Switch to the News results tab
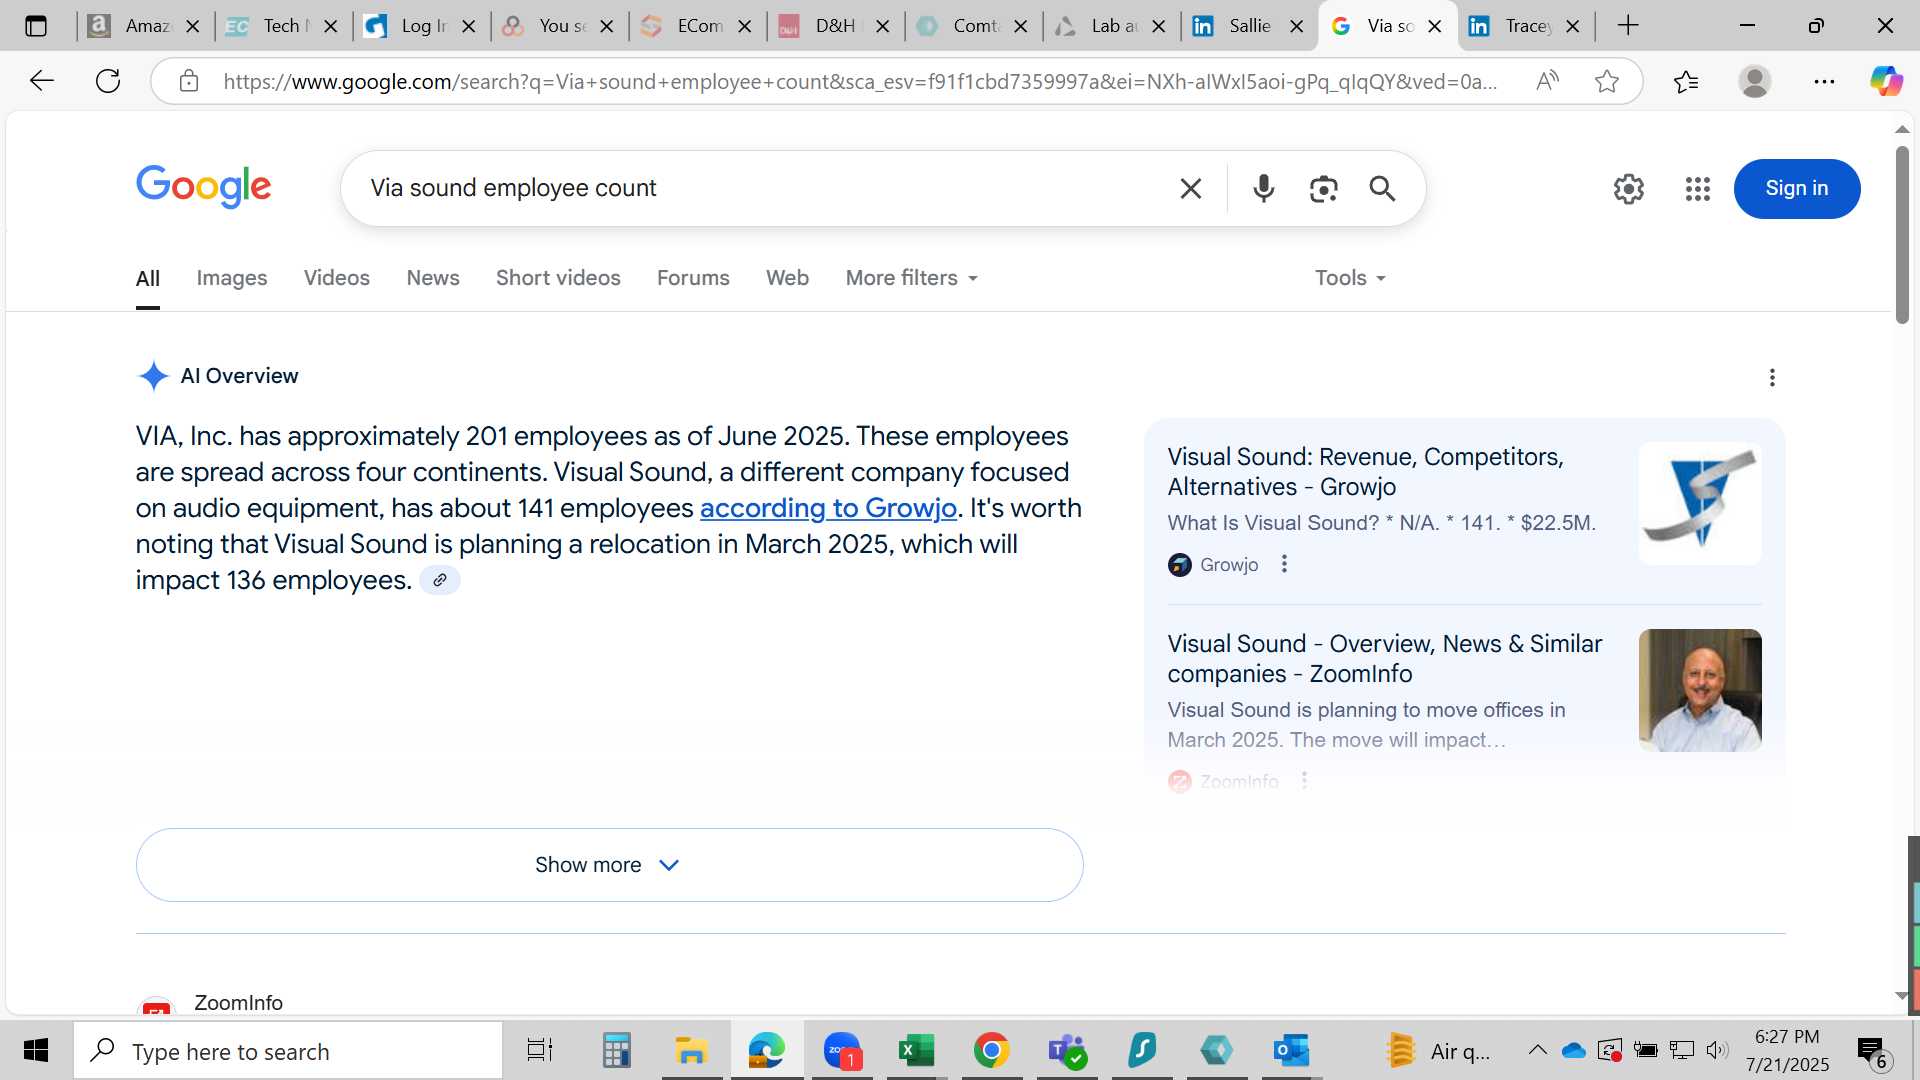This screenshot has height=1080, width=1920. pos(433,278)
